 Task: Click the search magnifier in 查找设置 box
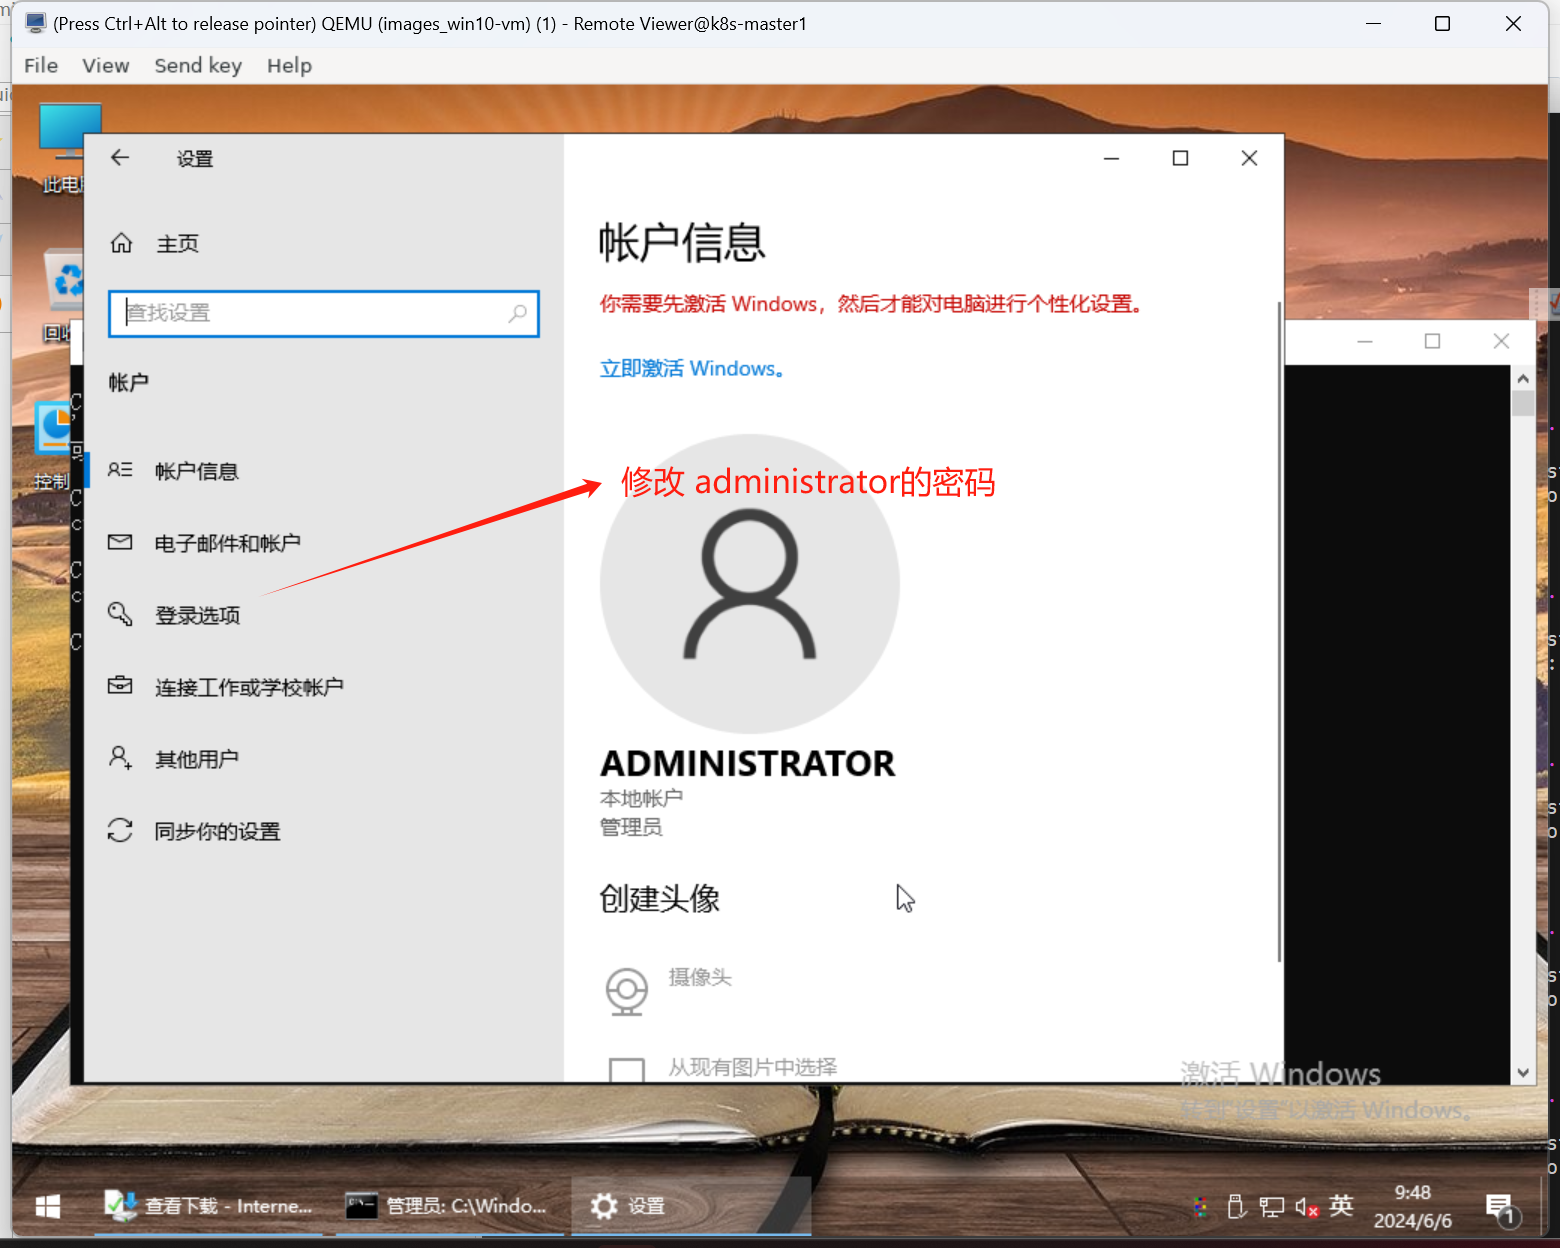click(x=517, y=313)
